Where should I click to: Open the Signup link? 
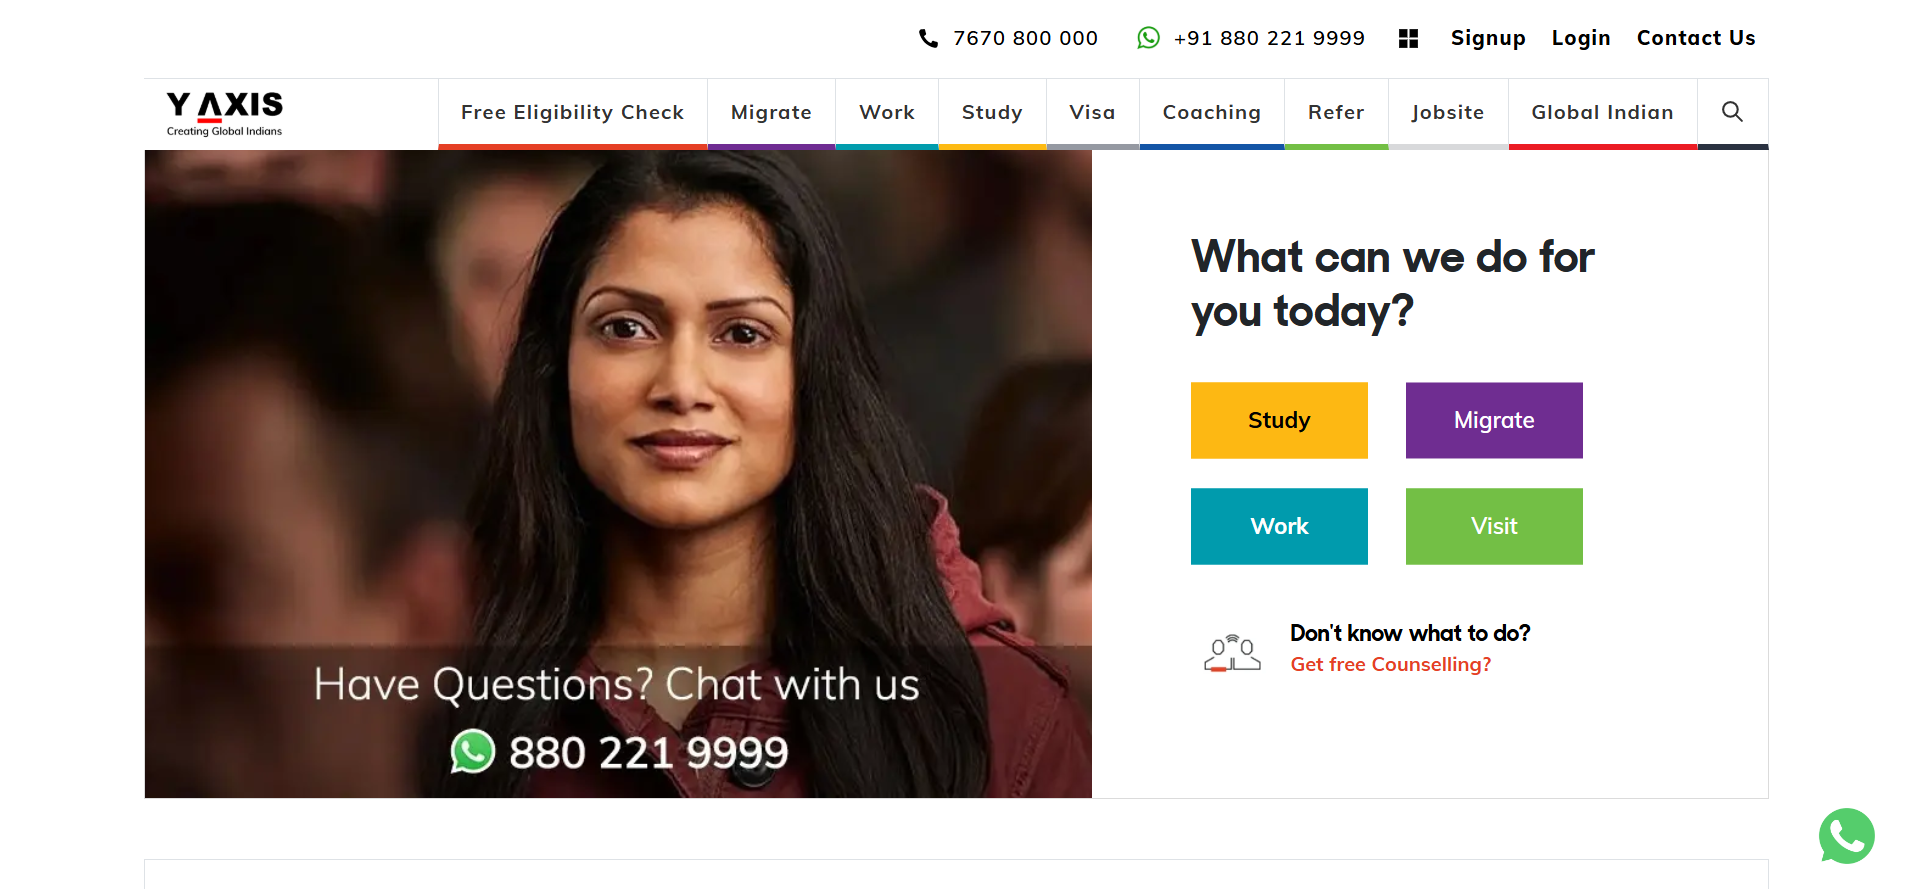(x=1488, y=38)
